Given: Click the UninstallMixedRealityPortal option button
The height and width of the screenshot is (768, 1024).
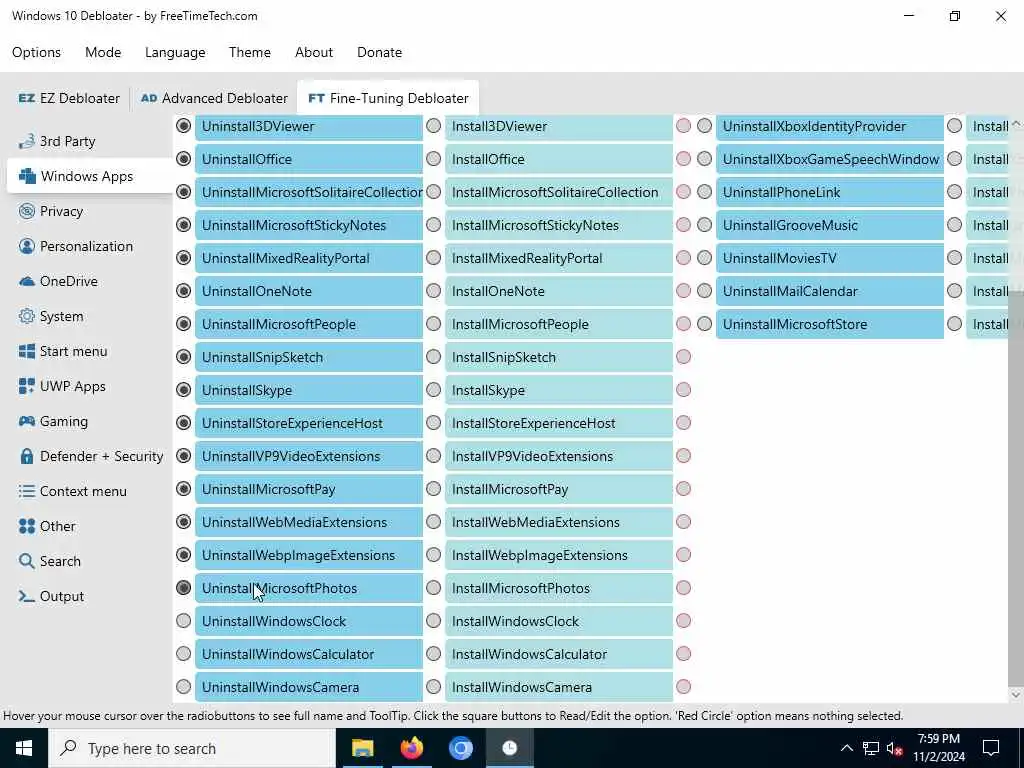Looking at the screenshot, I should (x=309, y=259).
